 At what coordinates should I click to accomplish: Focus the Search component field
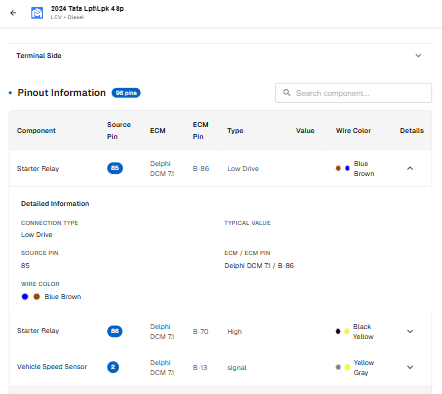tap(353, 93)
